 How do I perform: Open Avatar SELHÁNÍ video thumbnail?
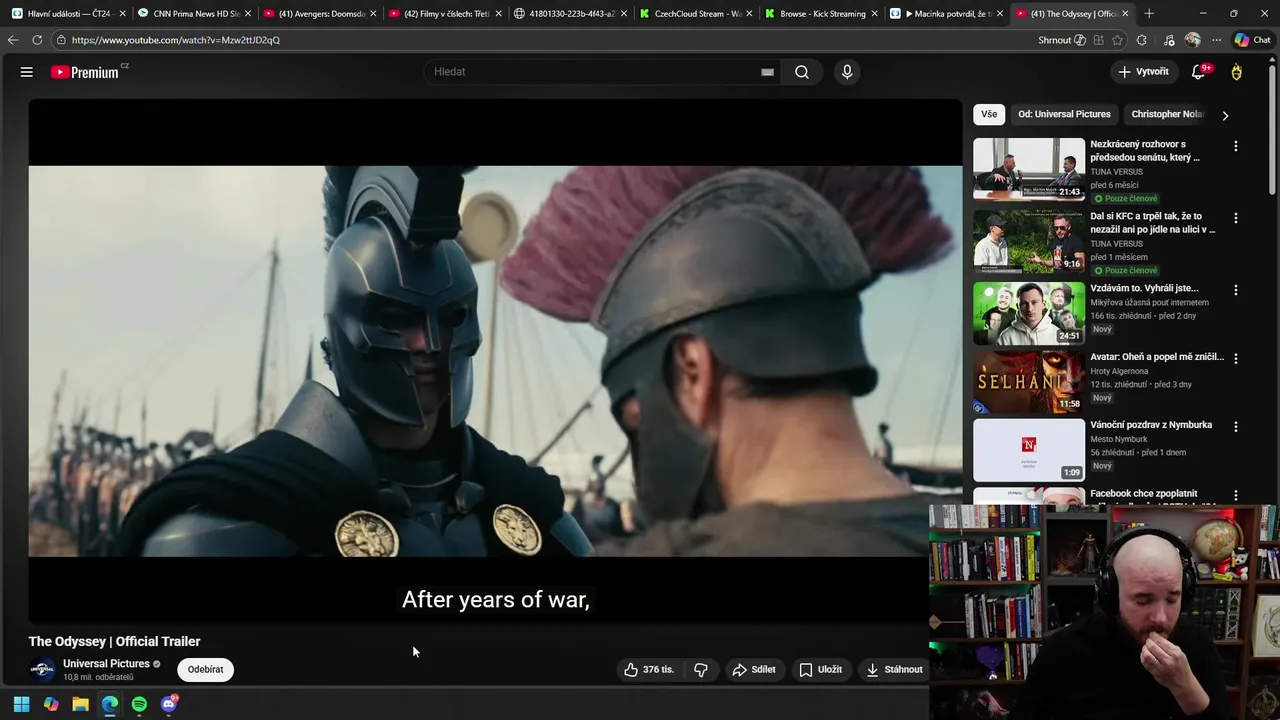point(1029,381)
